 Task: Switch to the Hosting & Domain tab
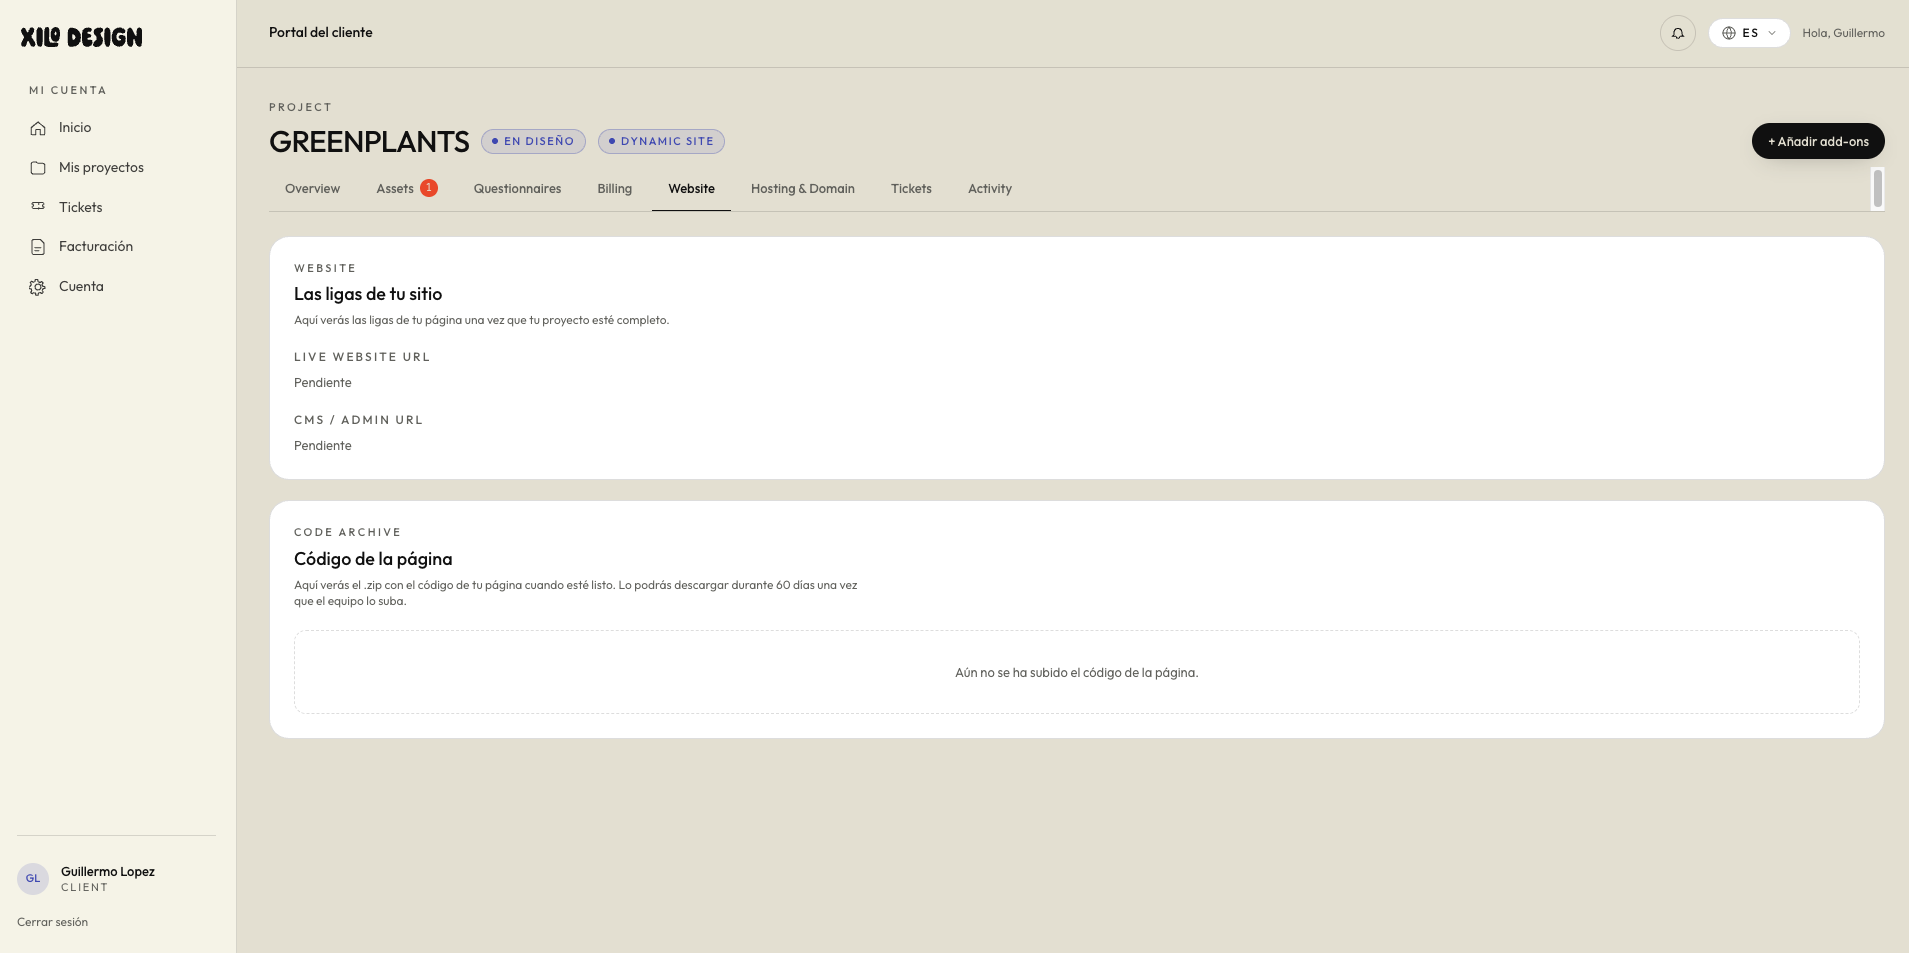[x=803, y=189]
